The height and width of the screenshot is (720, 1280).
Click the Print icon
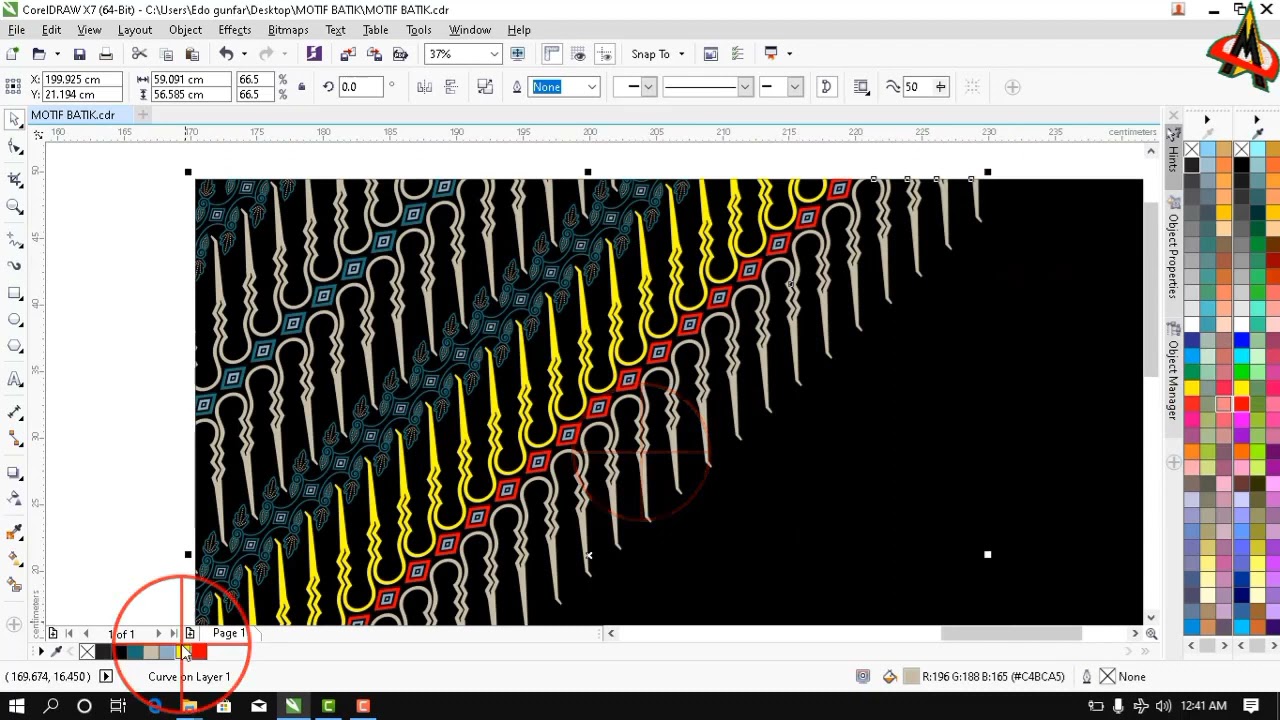106,54
